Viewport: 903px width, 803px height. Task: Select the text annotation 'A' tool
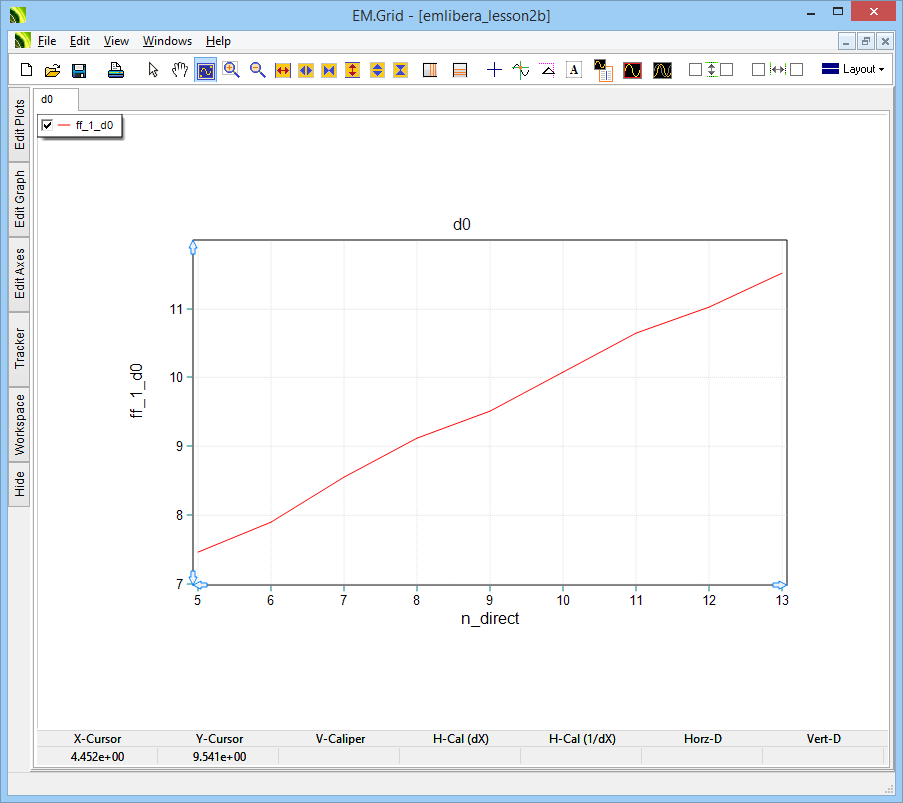pos(574,70)
